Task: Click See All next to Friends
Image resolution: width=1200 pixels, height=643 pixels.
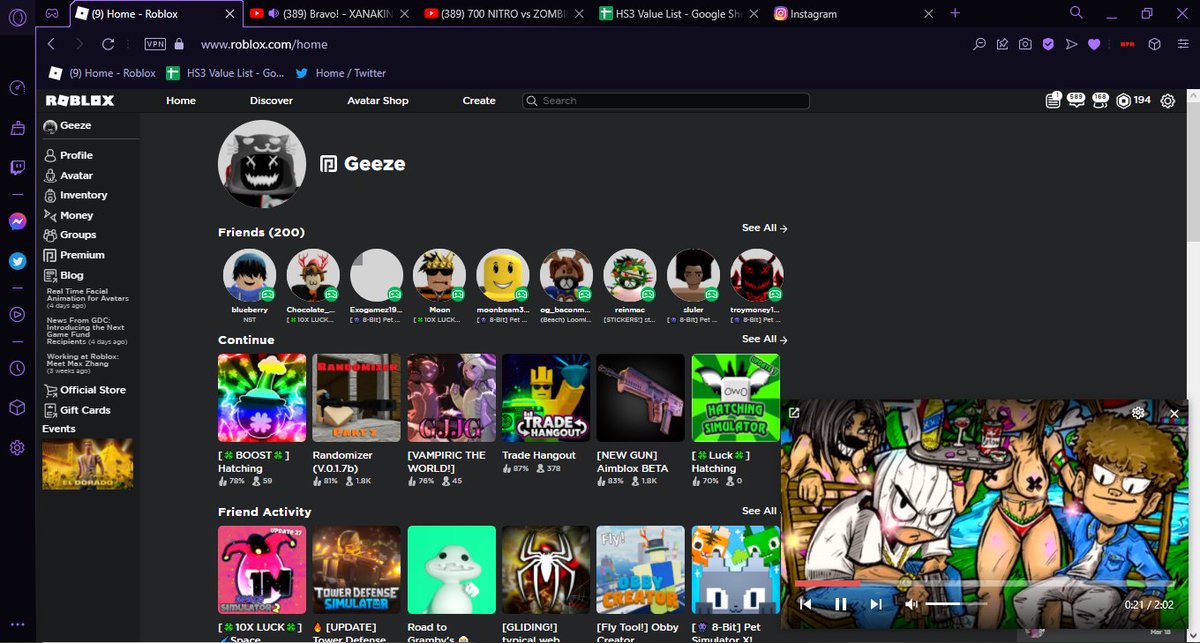Action: (765, 228)
